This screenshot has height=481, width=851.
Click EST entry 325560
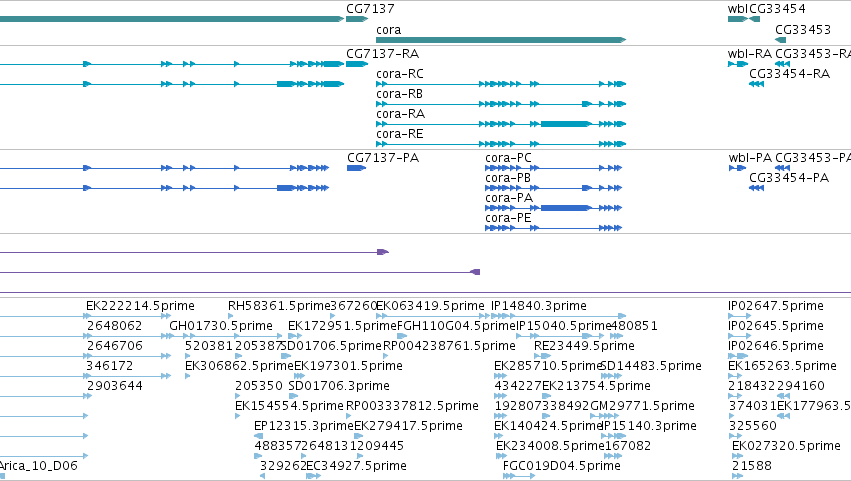[753, 427]
